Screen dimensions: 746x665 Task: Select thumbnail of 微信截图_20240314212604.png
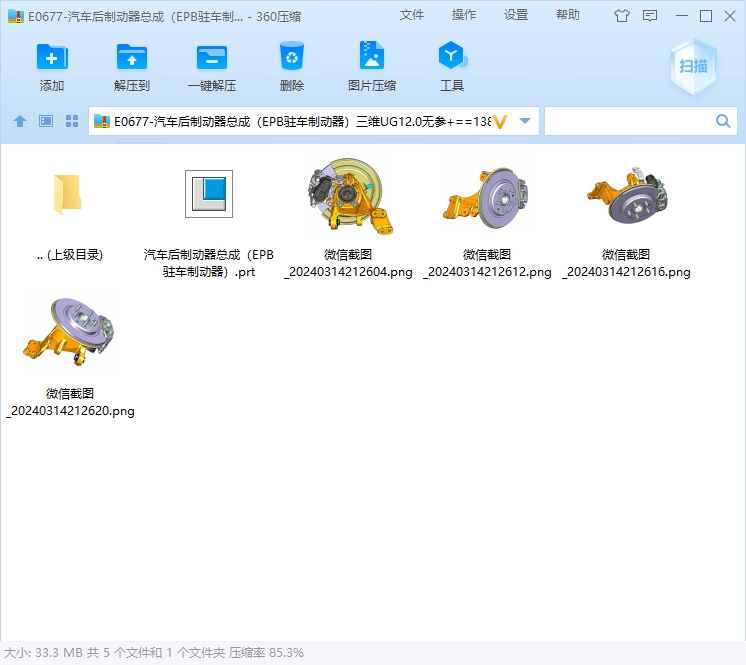pyautogui.click(x=350, y=196)
